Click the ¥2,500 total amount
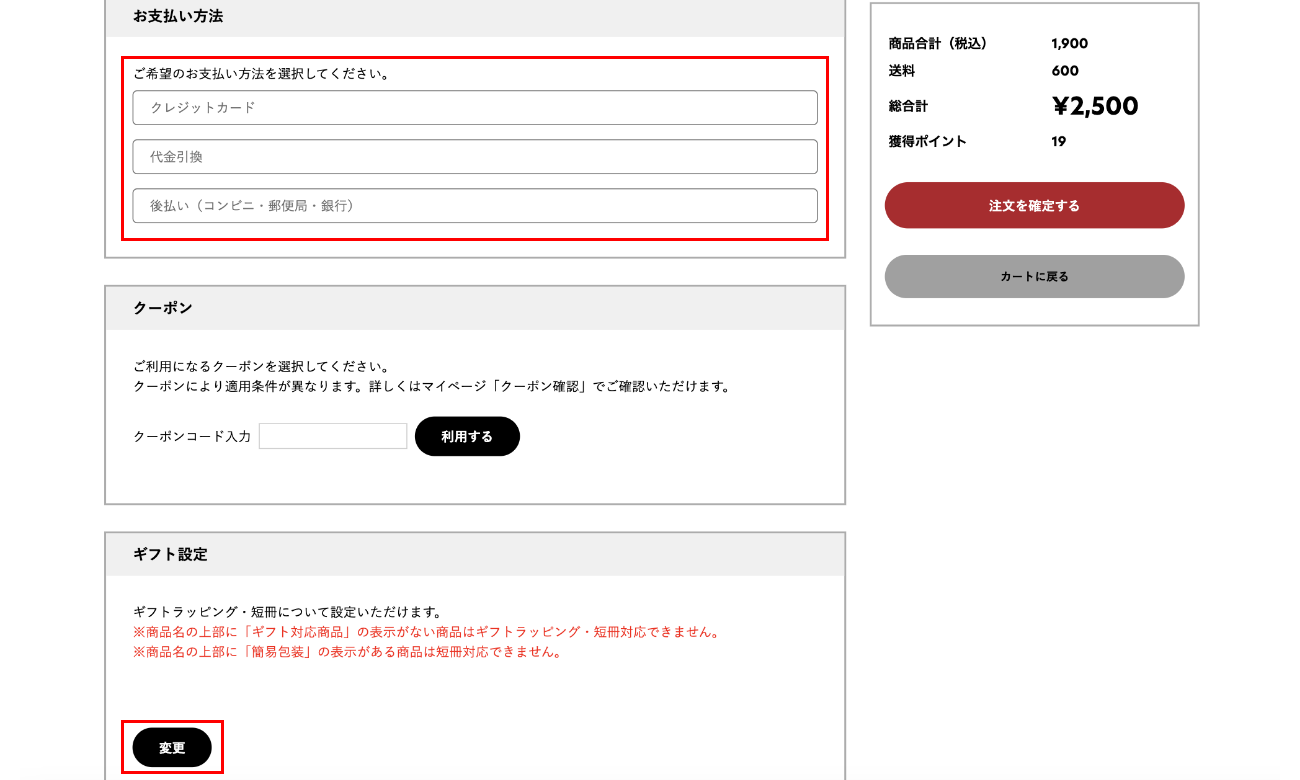Viewport: 1300px width, 780px height. 1095,106
